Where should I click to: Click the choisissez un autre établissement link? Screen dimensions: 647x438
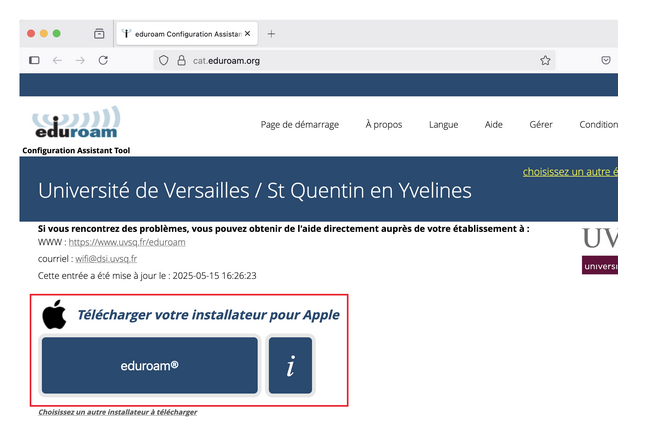(x=570, y=171)
